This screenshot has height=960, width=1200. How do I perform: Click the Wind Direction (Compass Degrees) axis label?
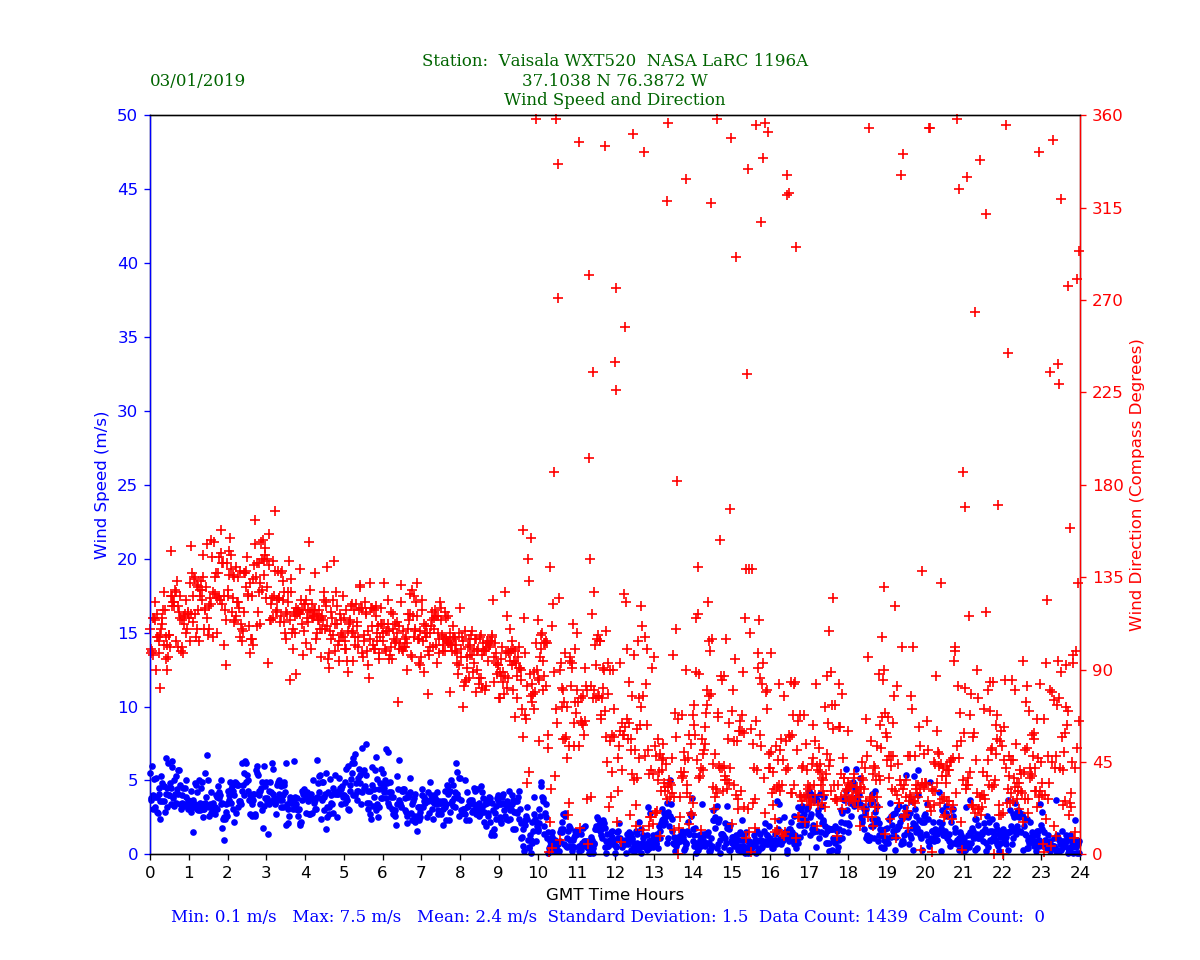(x=1137, y=485)
